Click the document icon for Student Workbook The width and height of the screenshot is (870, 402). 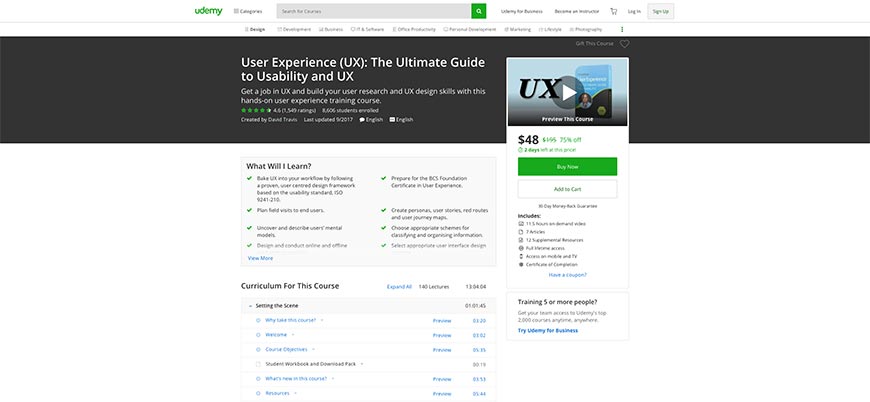258,364
